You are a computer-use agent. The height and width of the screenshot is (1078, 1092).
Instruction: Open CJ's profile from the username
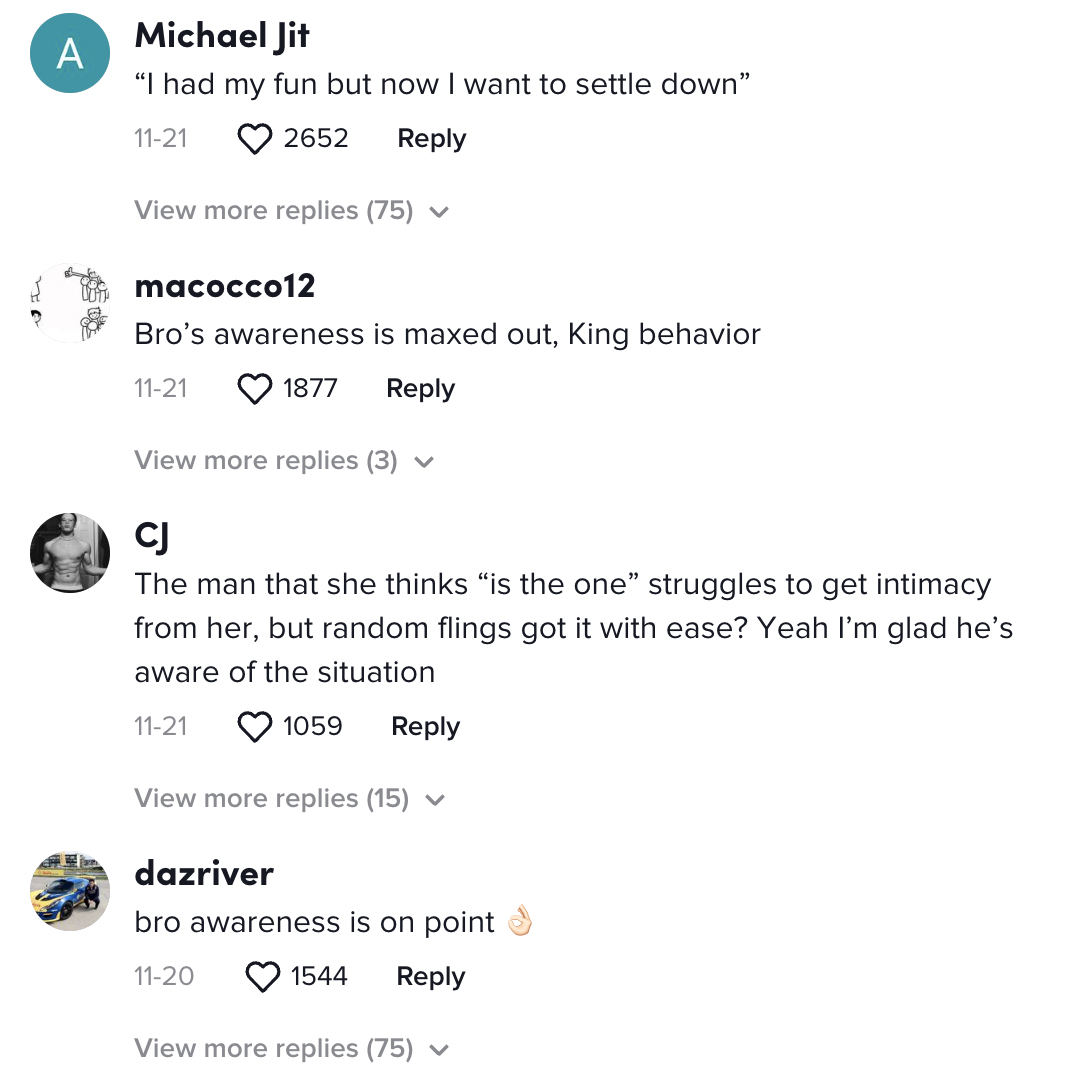(x=152, y=537)
